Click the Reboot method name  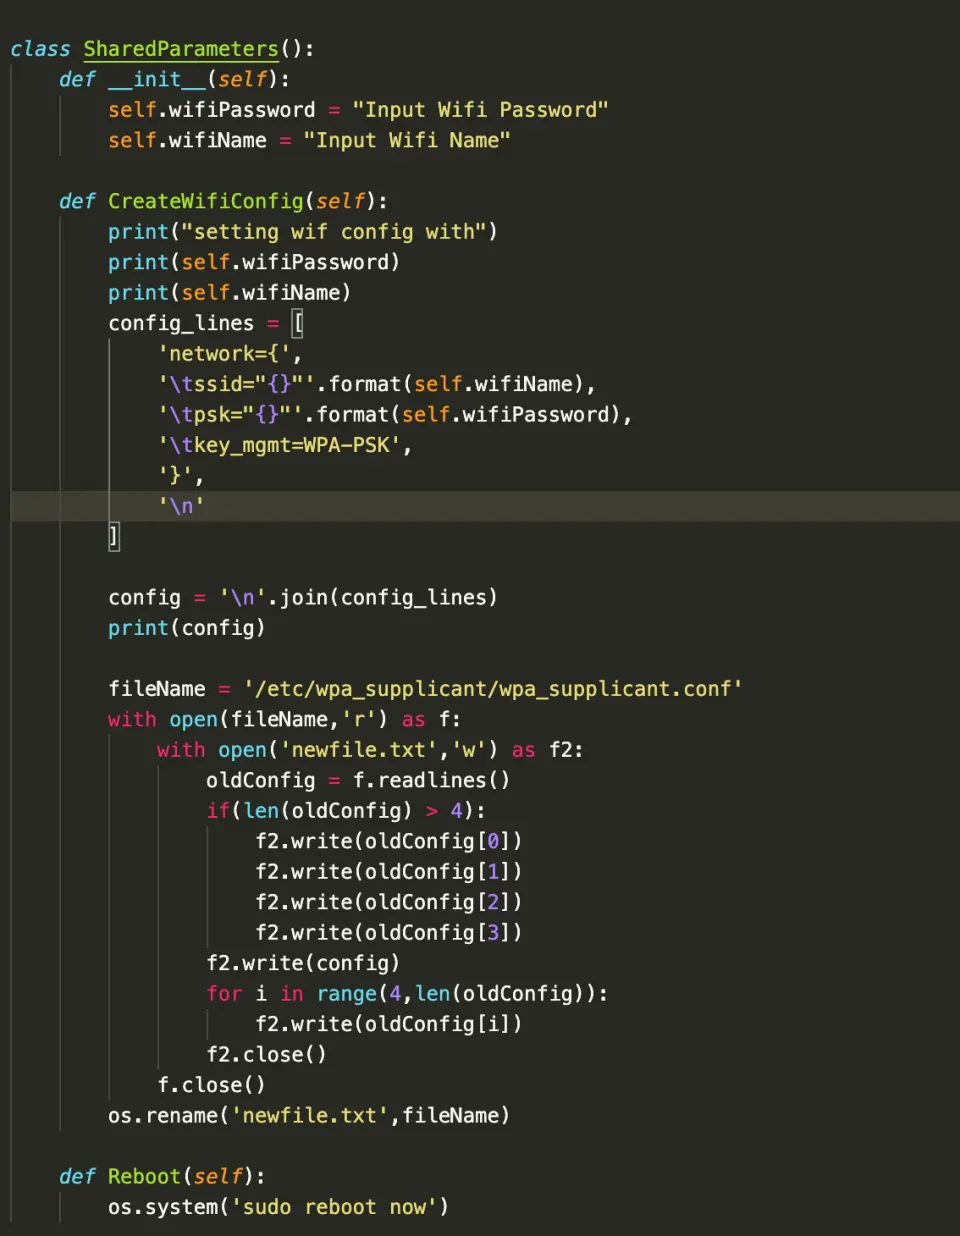pos(144,1177)
